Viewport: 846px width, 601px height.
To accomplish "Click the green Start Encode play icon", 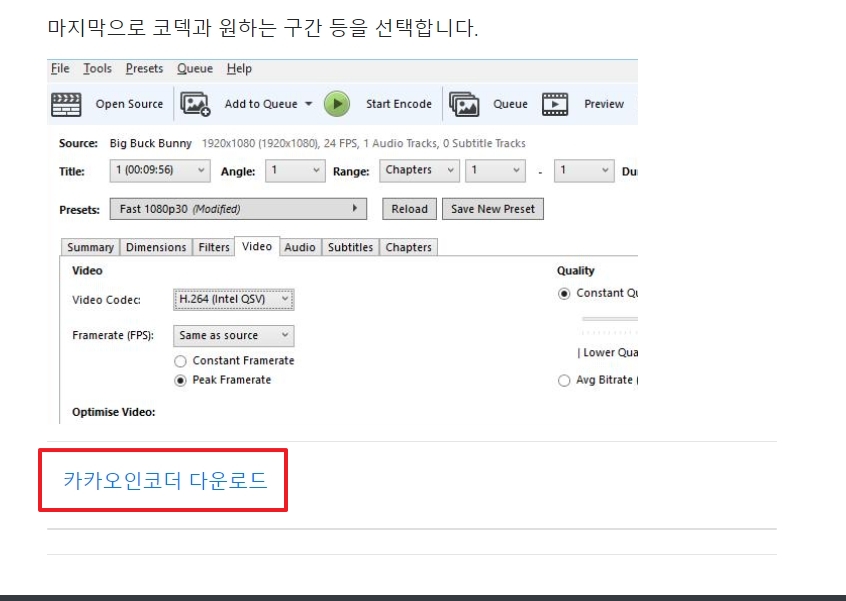I will 337,104.
